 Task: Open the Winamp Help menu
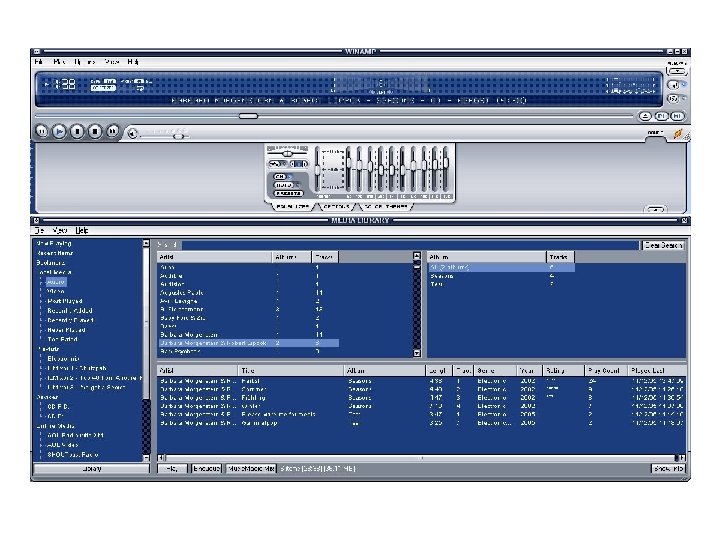(x=133, y=62)
